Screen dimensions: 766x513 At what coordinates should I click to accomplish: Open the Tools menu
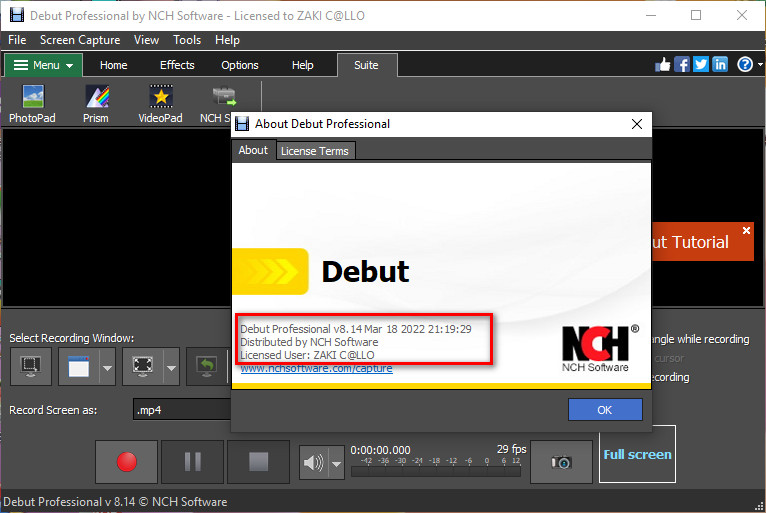coord(187,40)
